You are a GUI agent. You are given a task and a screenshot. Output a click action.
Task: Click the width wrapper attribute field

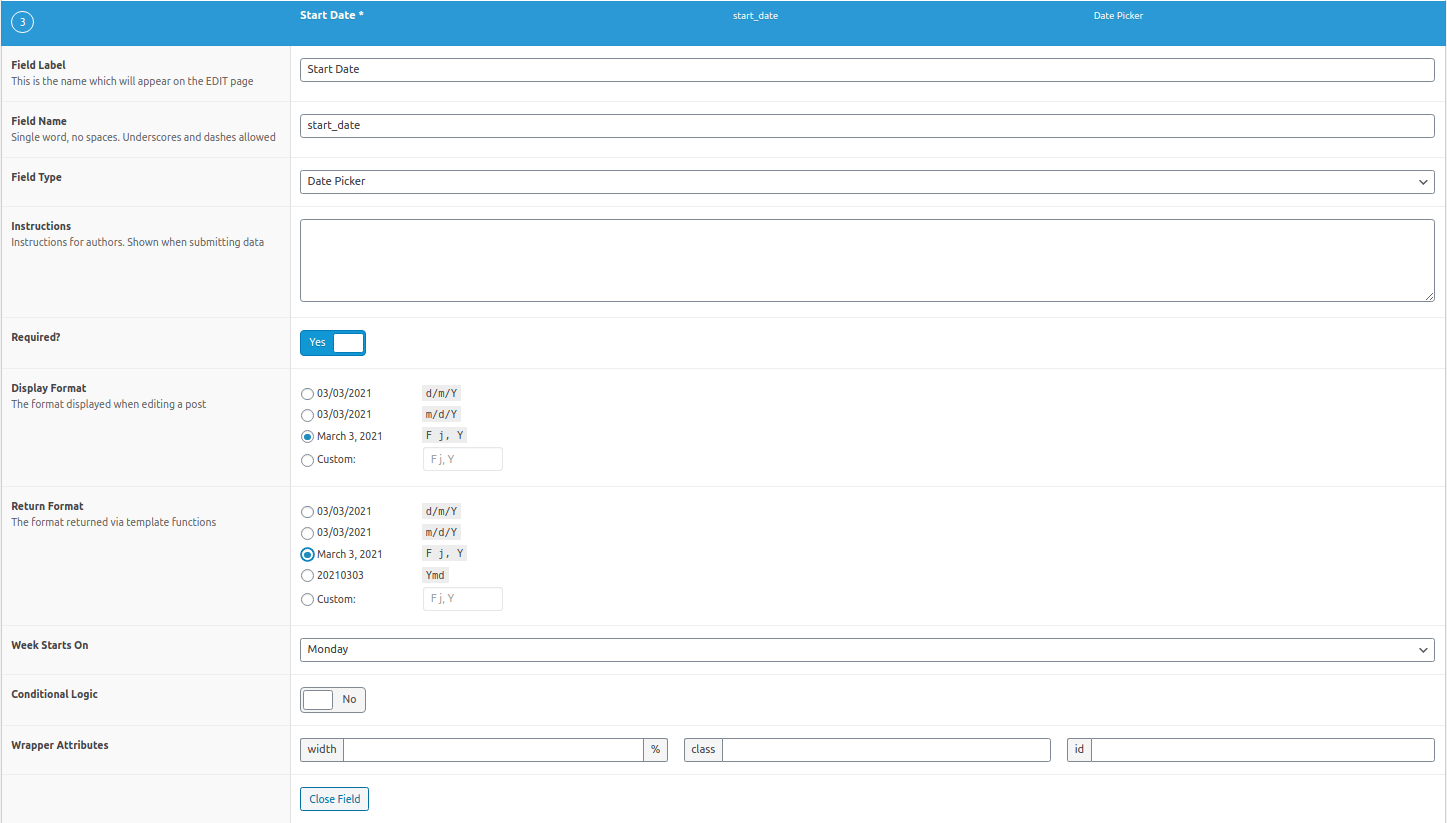coord(494,749)
